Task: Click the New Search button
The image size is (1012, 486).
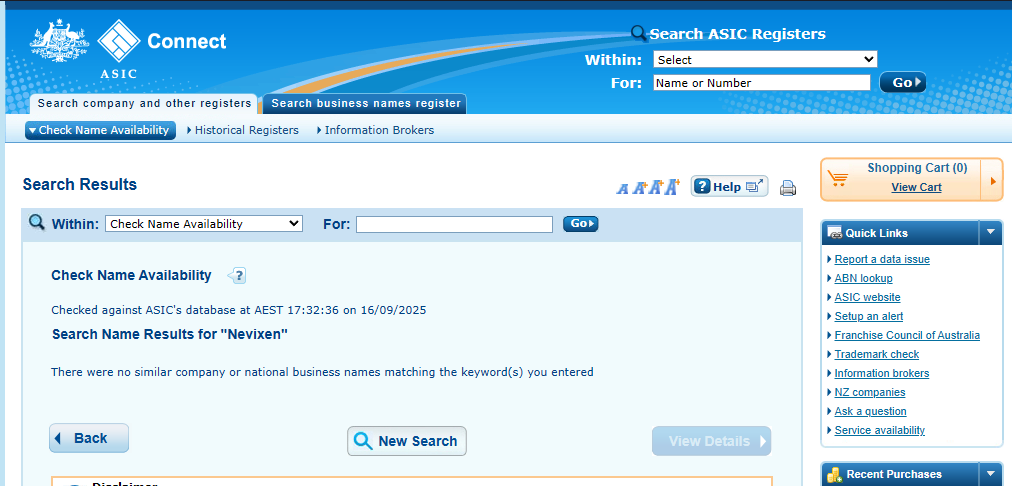Action: pyautogui.click(x=407, y=441)
